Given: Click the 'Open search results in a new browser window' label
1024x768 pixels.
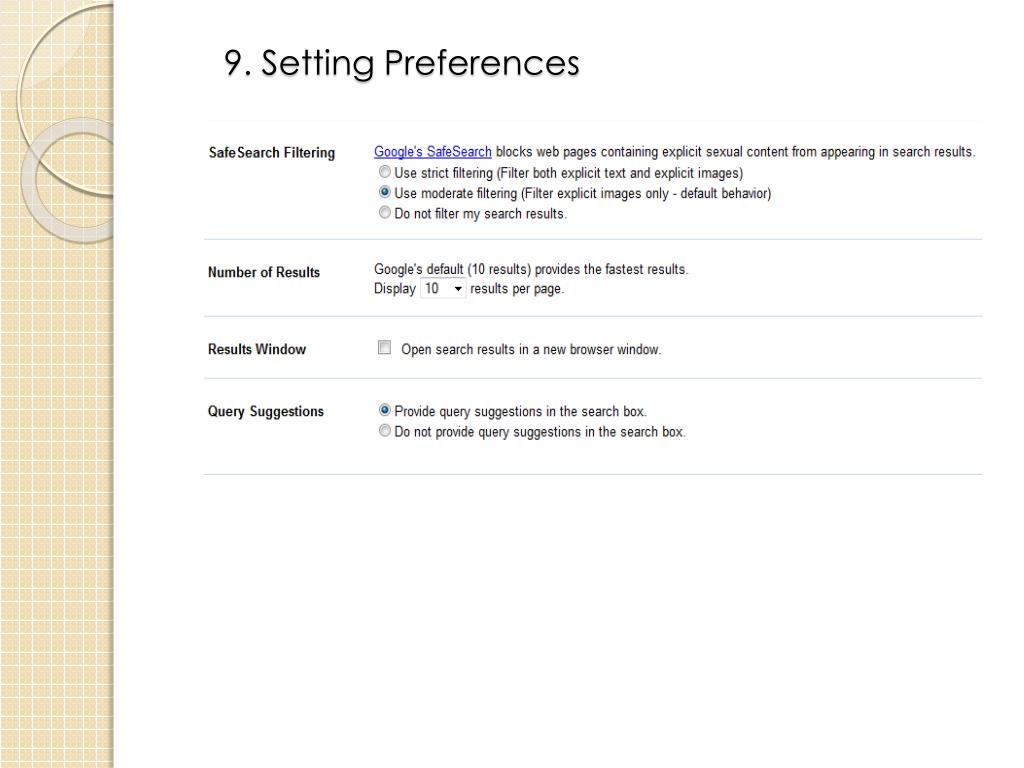Looking at the screenshot, I should point(531,349).
